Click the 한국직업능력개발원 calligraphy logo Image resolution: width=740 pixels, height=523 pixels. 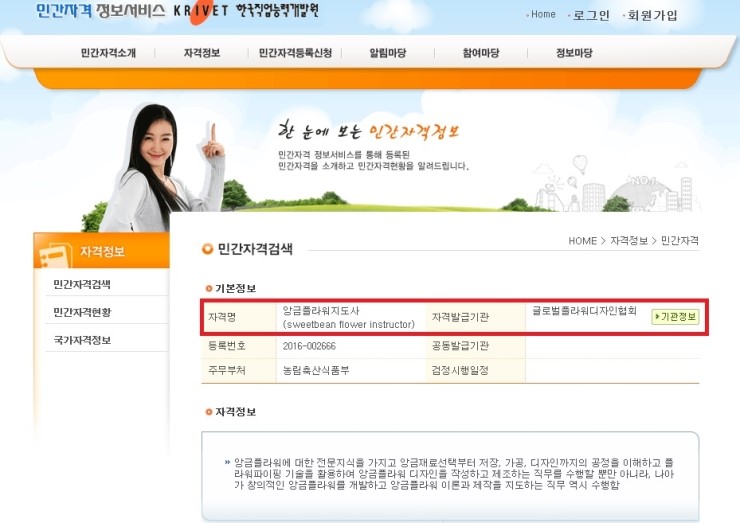click(x=278, y=12)
